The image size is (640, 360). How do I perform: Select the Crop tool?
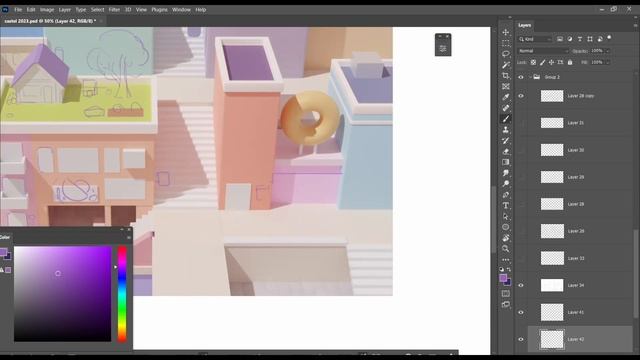coord(506,76)
